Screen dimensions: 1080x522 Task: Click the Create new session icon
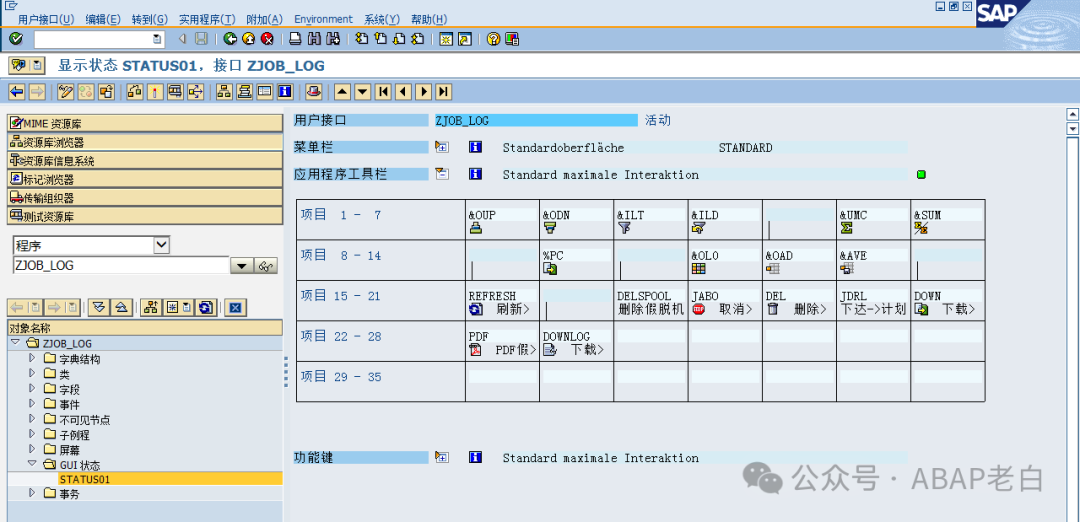coord(446,39)
